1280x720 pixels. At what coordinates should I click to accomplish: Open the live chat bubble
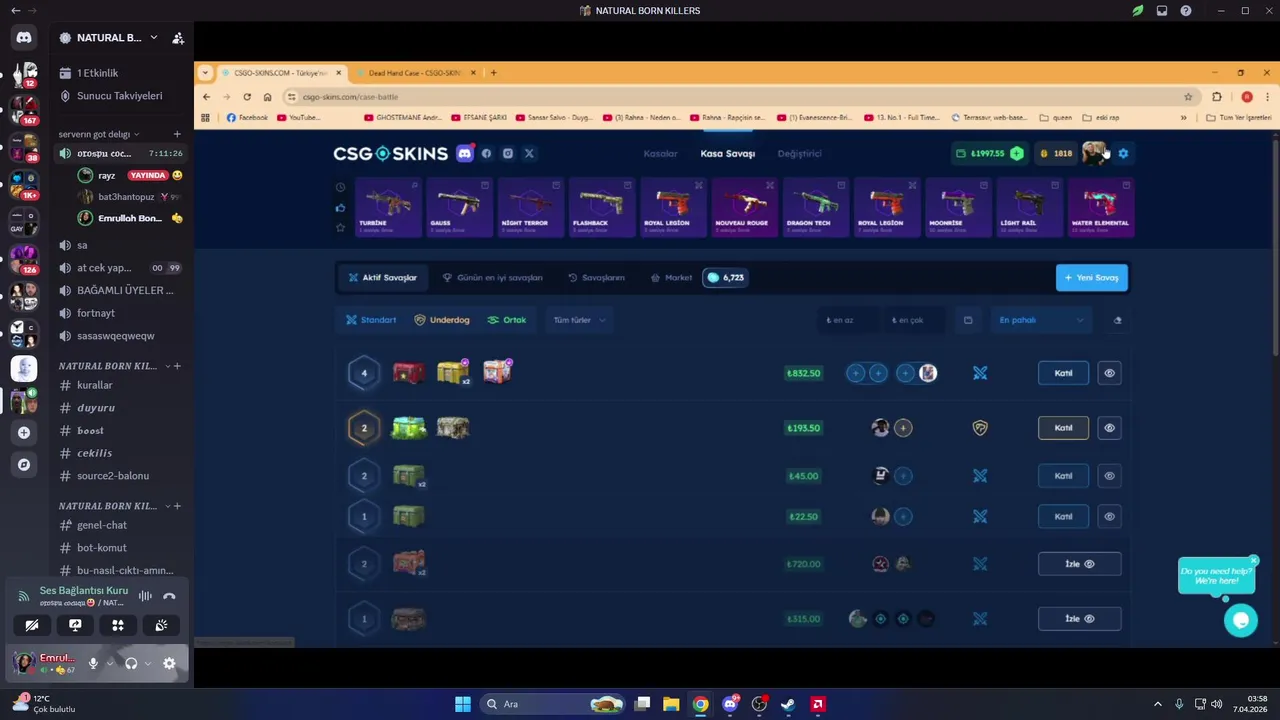pos(1241,620)
